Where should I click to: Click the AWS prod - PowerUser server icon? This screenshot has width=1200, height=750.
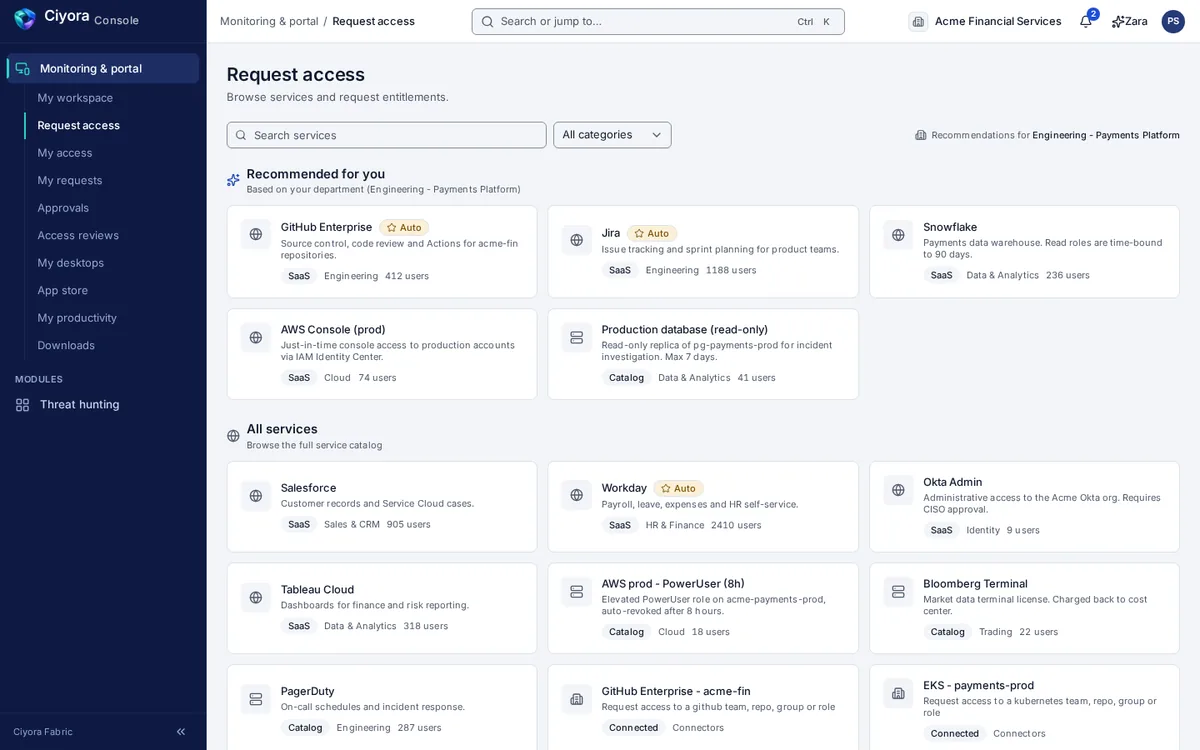[576, 592]
